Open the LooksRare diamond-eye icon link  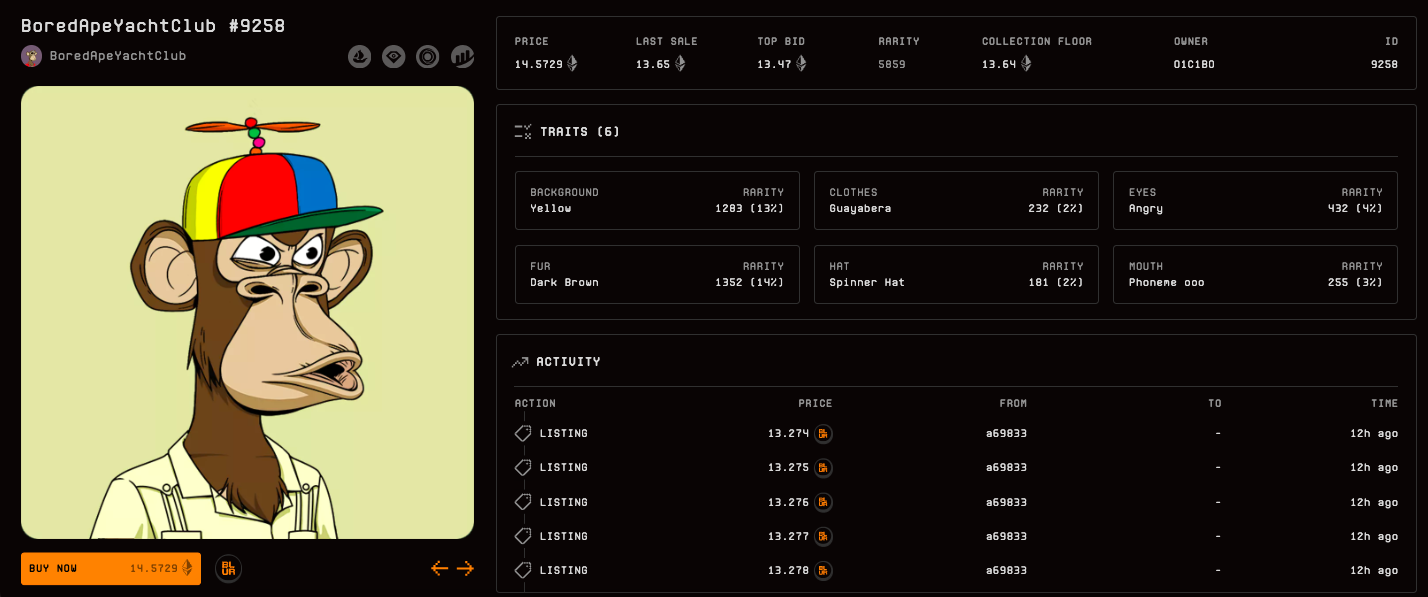point(394,57)
